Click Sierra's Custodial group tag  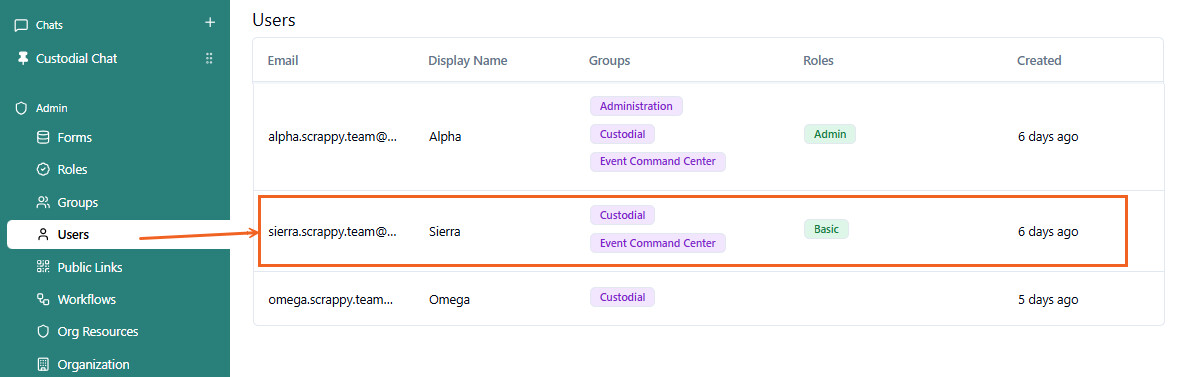[622, 215]
